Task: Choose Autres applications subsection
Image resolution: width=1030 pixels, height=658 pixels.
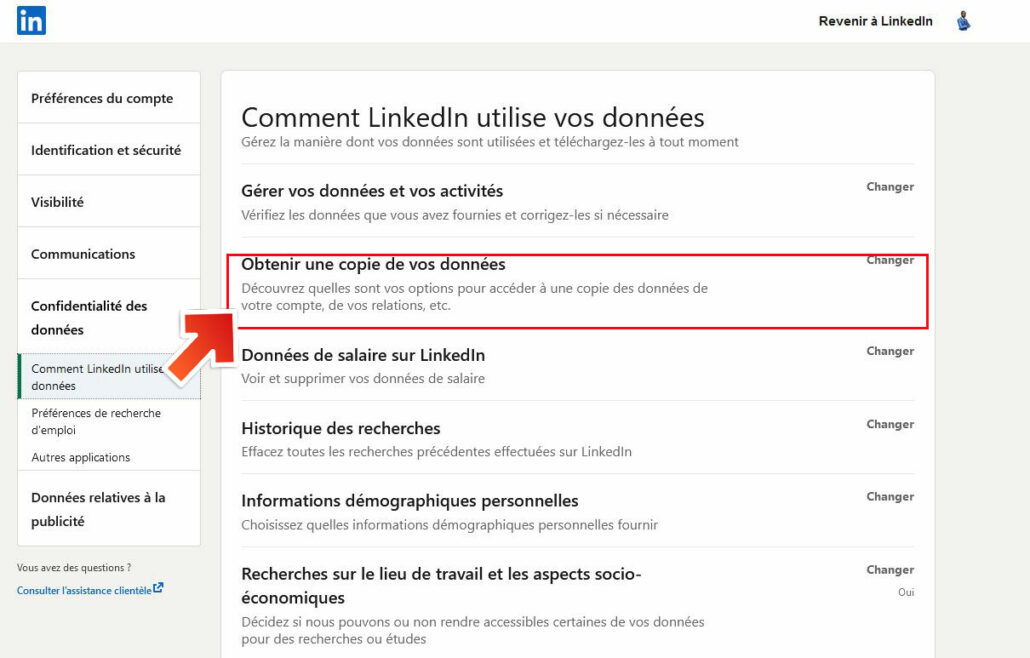Action: point(81,457)
